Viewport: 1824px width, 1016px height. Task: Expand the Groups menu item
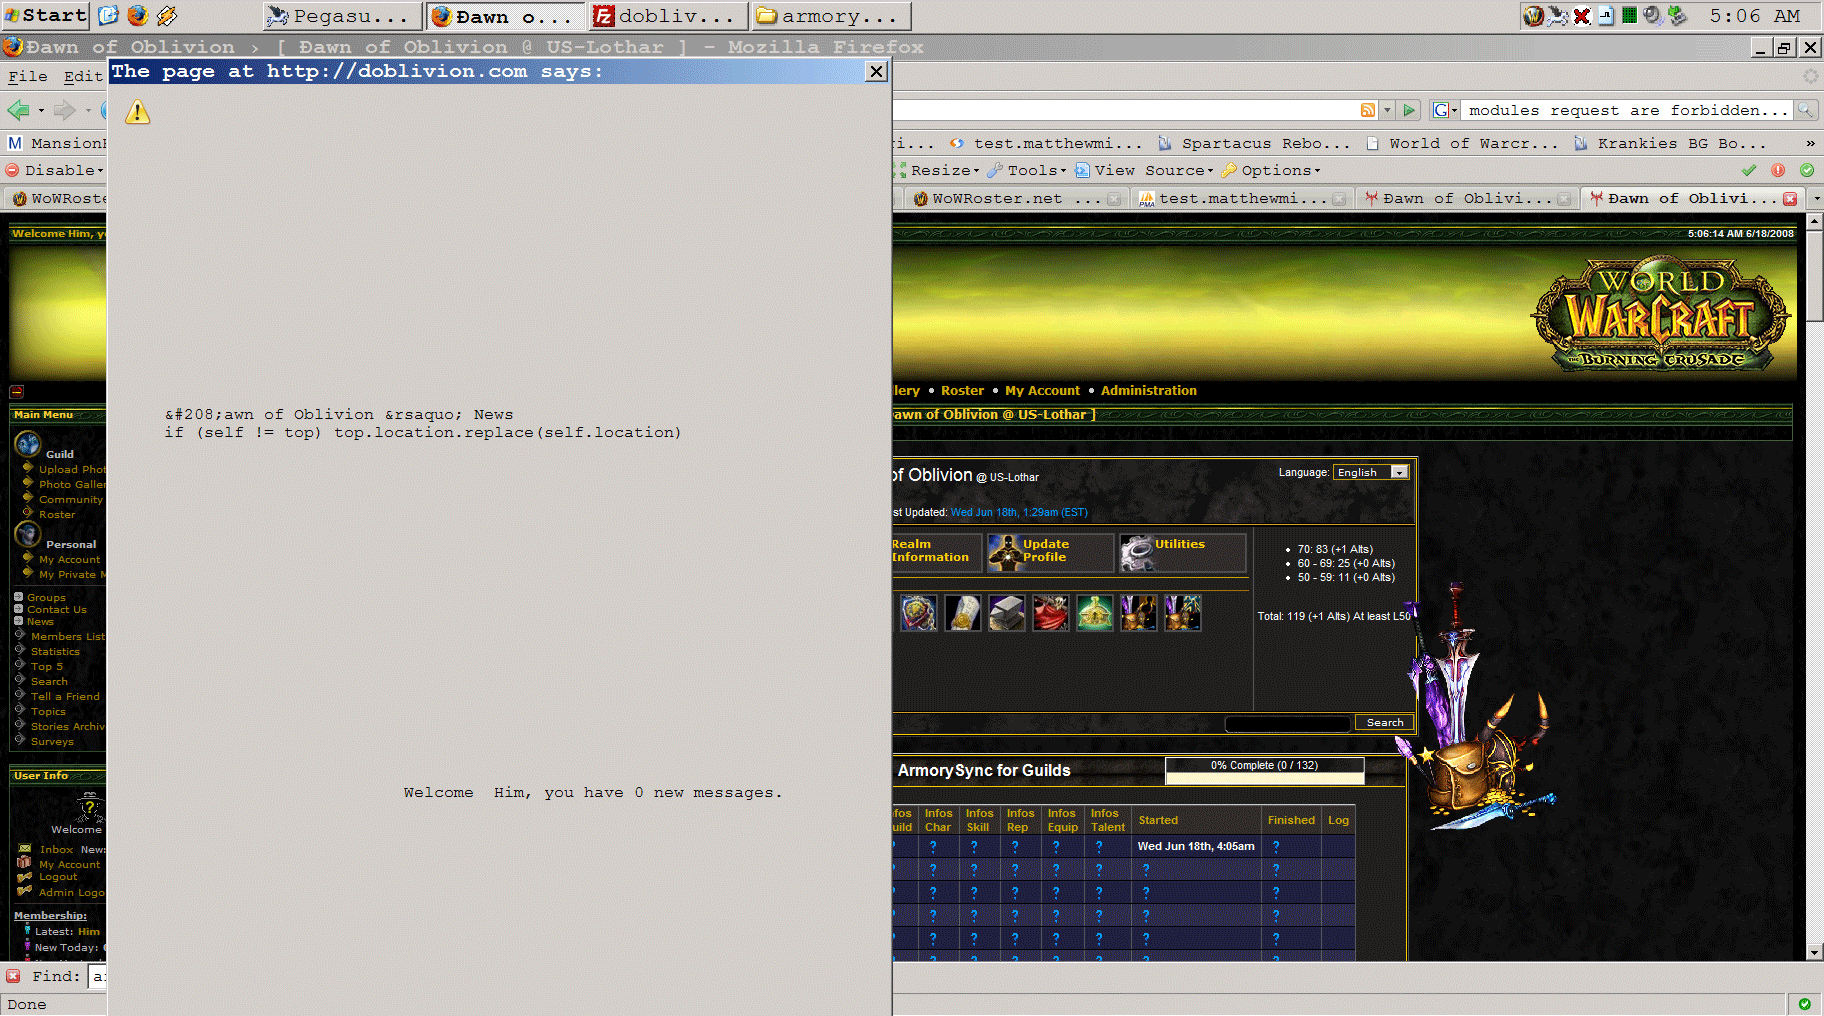[x=19, y=597]
